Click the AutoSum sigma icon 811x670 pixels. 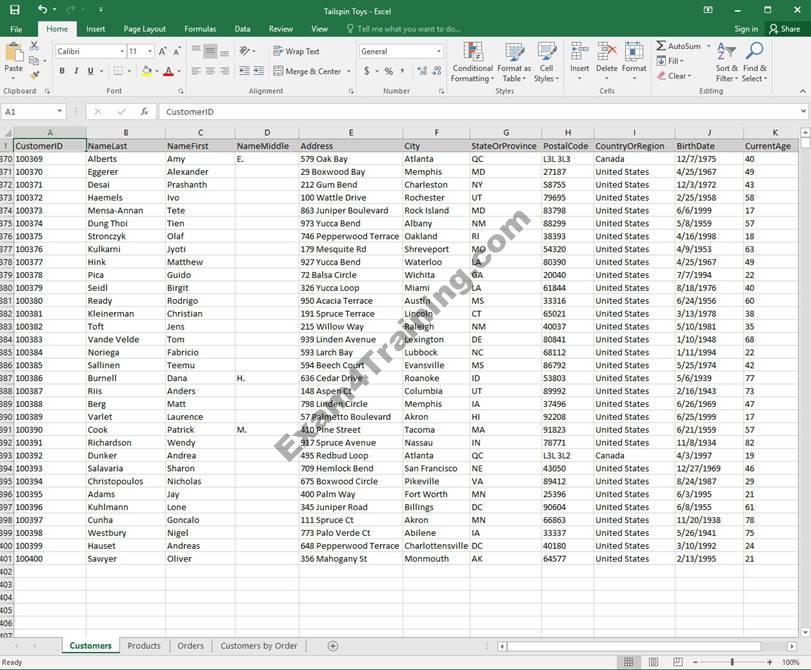(x=662, y=46)
